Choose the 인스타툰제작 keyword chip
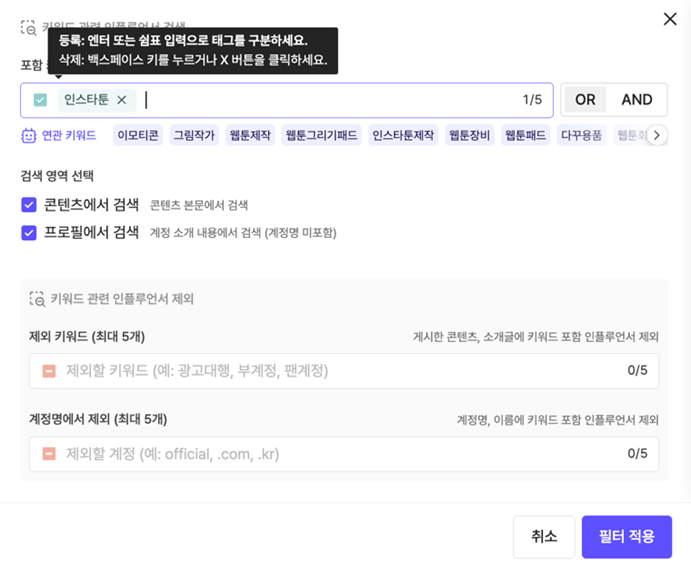This screenshot has width=691, height=576. tap(403, 135)
